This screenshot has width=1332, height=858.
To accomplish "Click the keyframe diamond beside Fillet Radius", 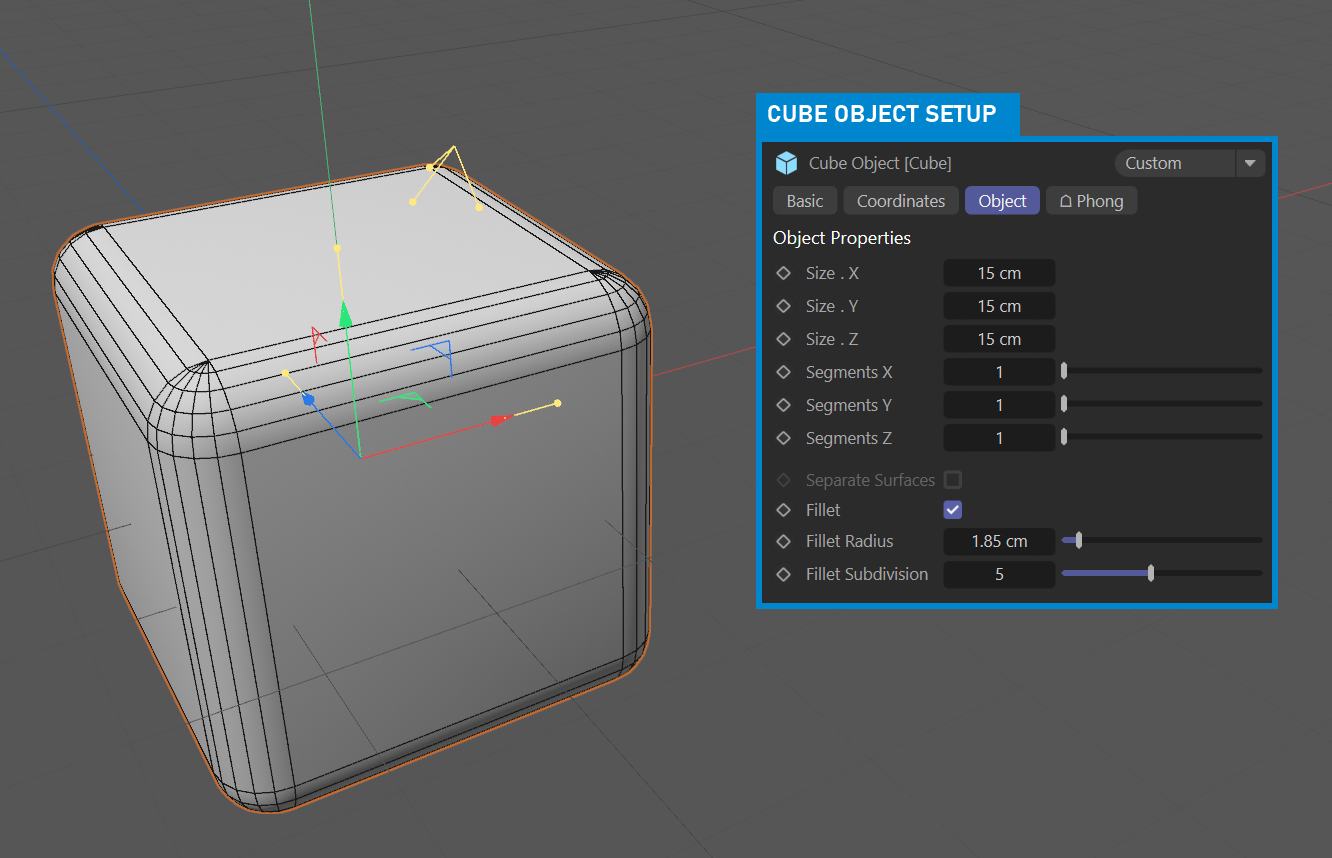I will pyautogui.click(x=784, y=541).
